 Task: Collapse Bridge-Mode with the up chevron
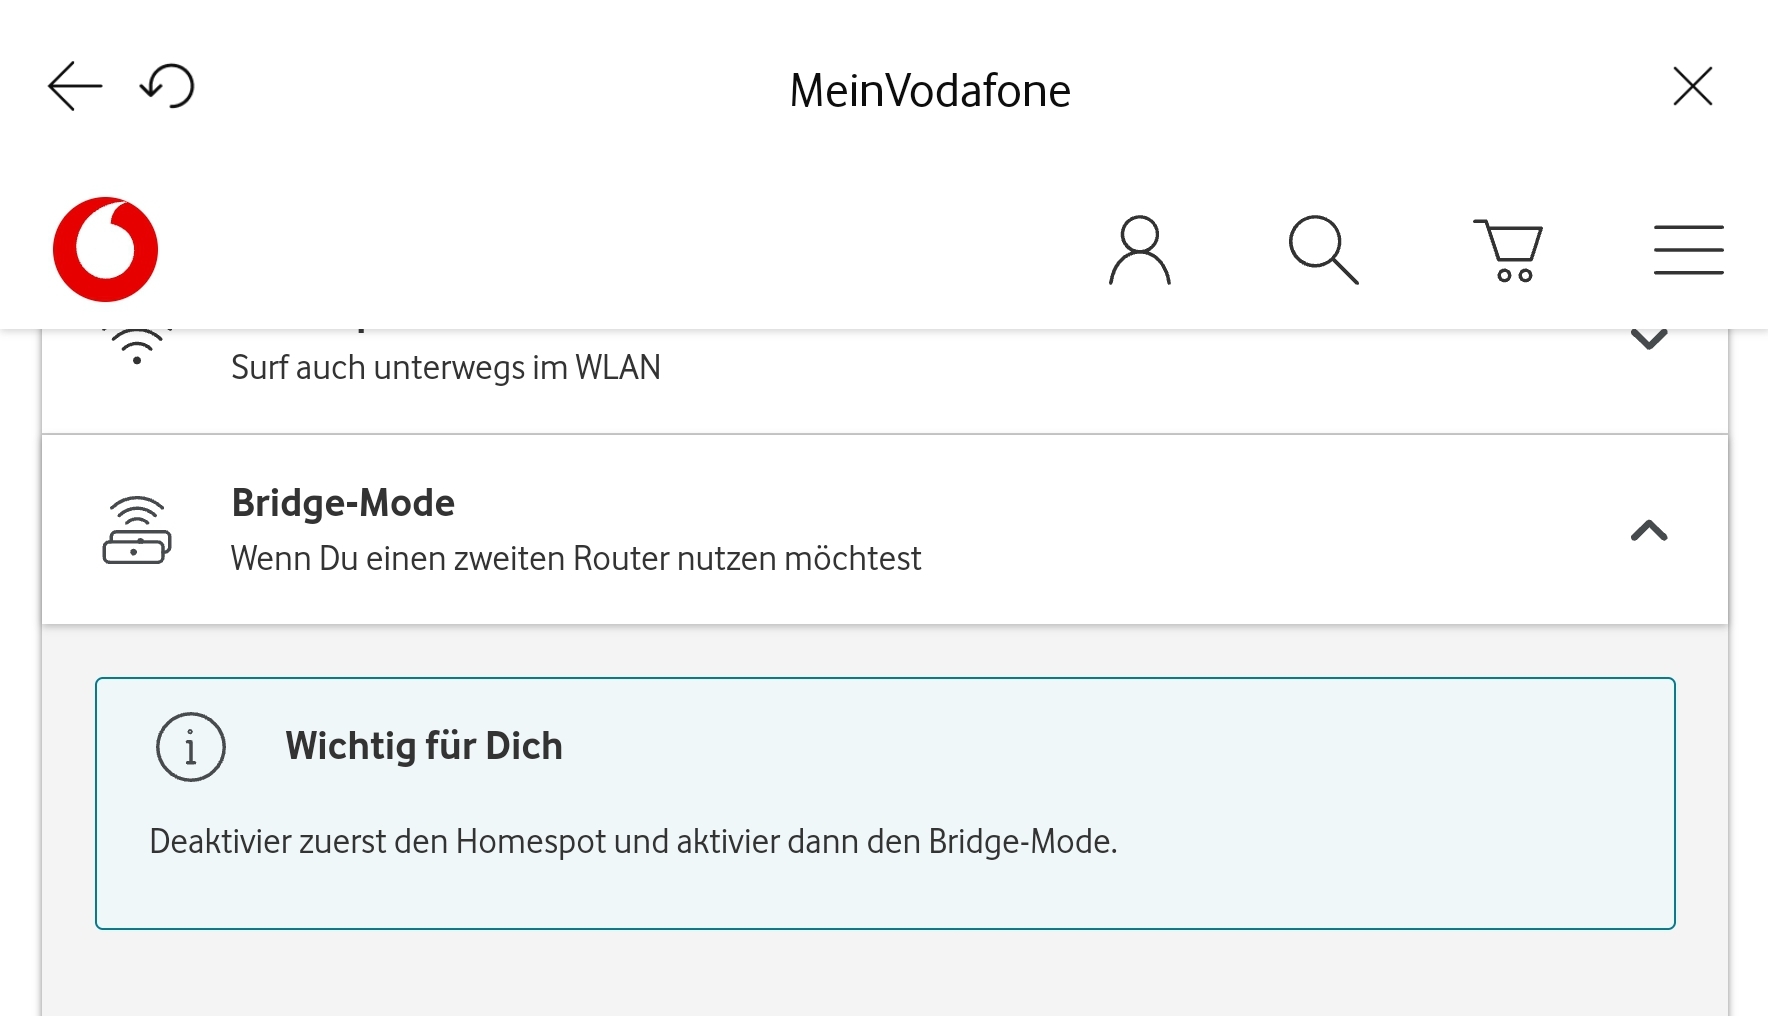(x=1648, y=530)
